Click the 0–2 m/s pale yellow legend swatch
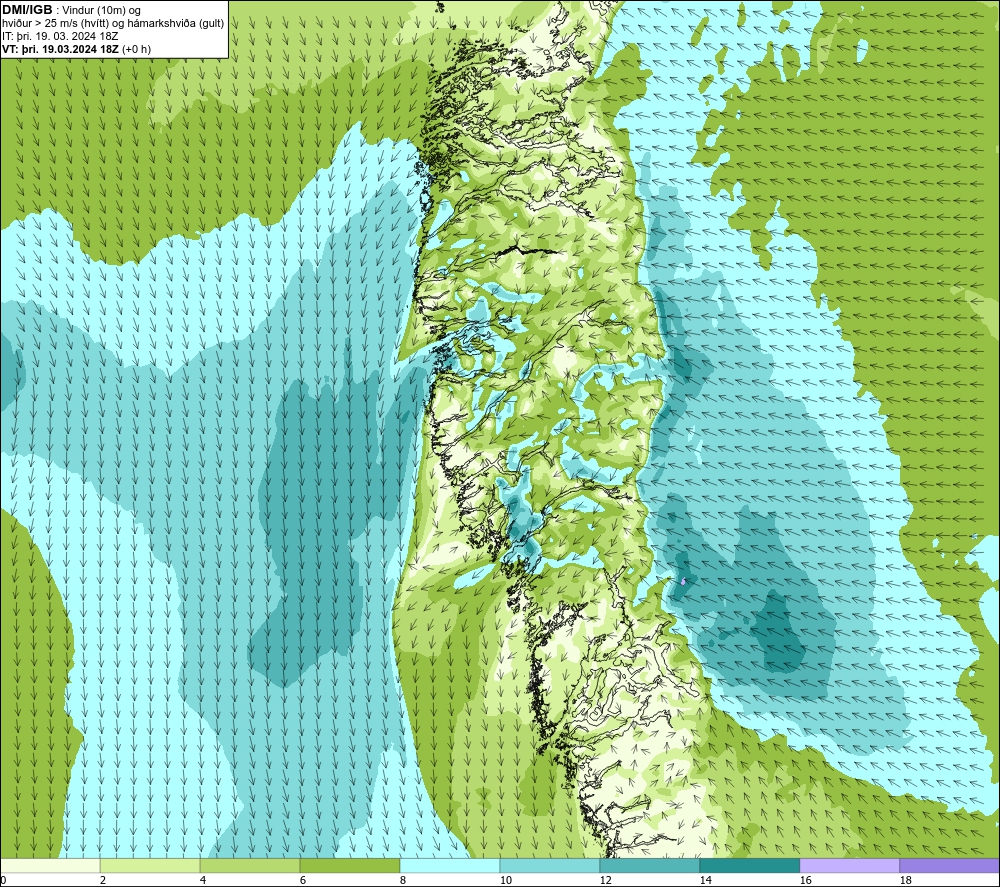Image resolution: width=1000 pixels, height=887 pixels. click(x=50, y=865)
